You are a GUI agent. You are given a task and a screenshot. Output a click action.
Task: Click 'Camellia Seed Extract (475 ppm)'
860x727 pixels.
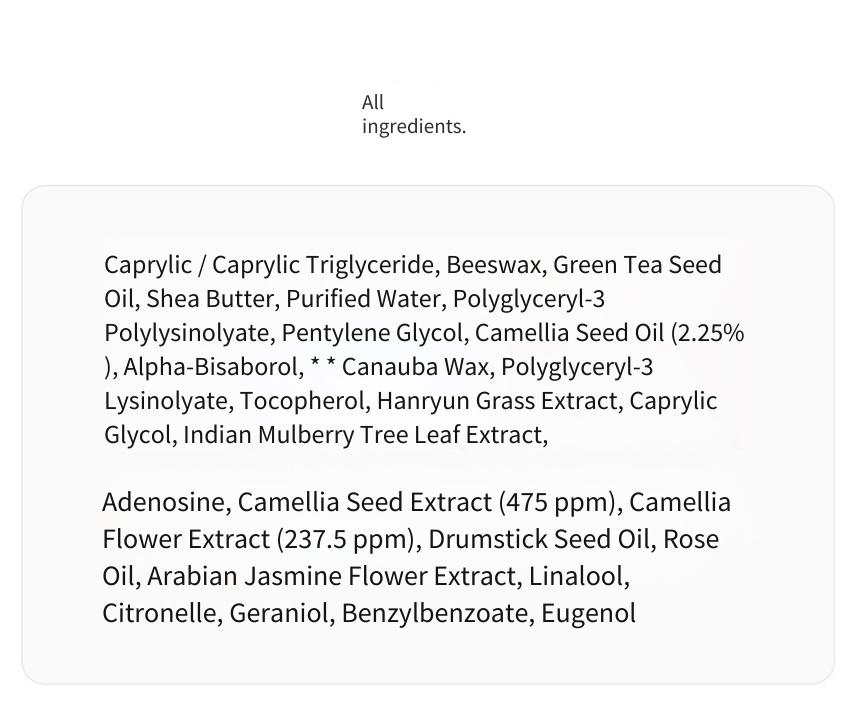427,503
